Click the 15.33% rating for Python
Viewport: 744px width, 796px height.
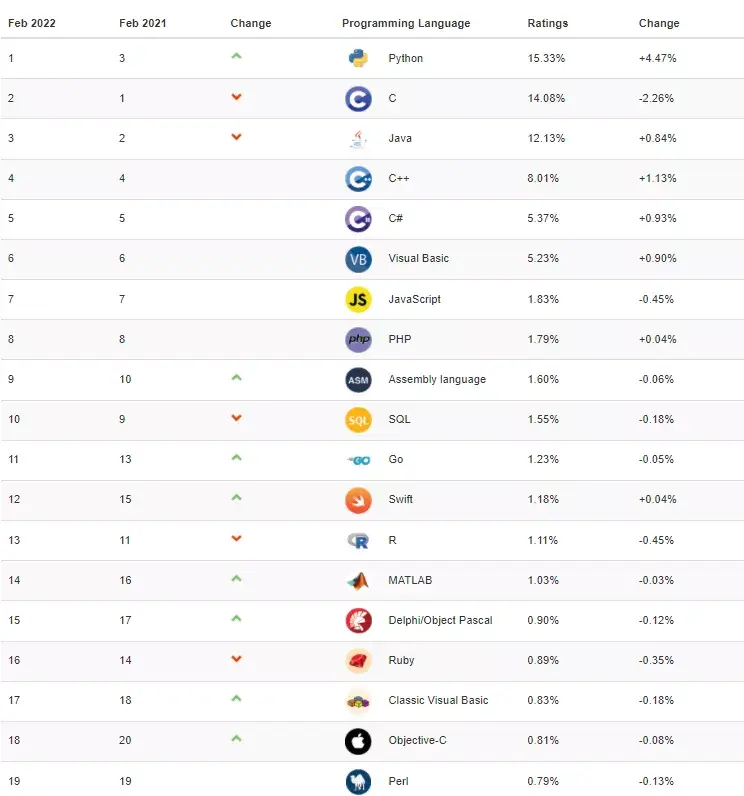coord(546,58)
